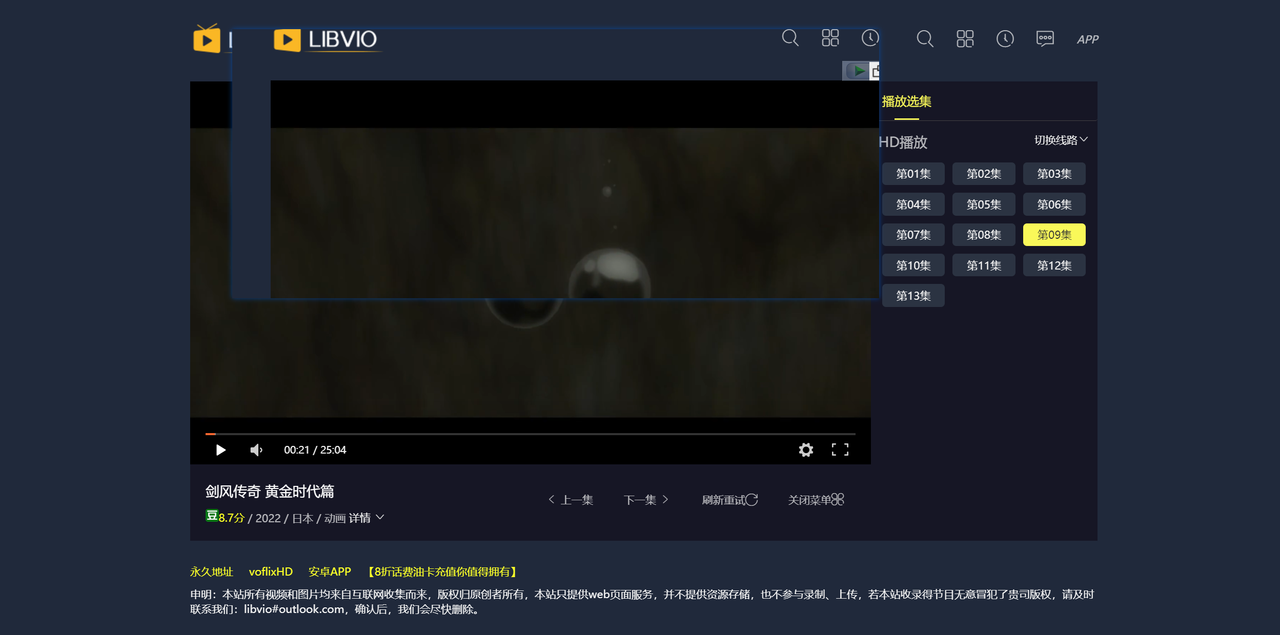
Task: Select episode 第02集
Action: click(x=984, y=174)
